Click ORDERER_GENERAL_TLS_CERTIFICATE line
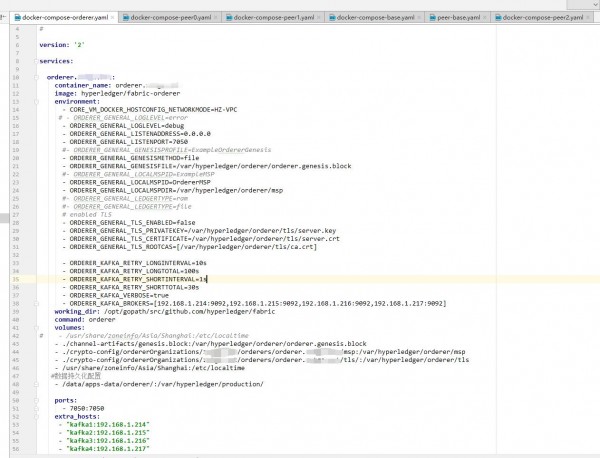The width and height of the screenshot is (600, 458). (201, 239)
